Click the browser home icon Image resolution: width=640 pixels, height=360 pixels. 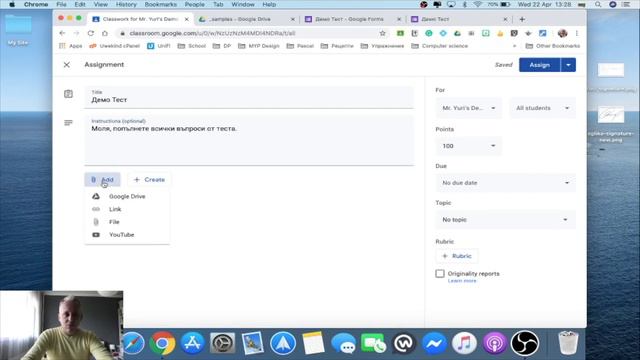pos(105,33)
